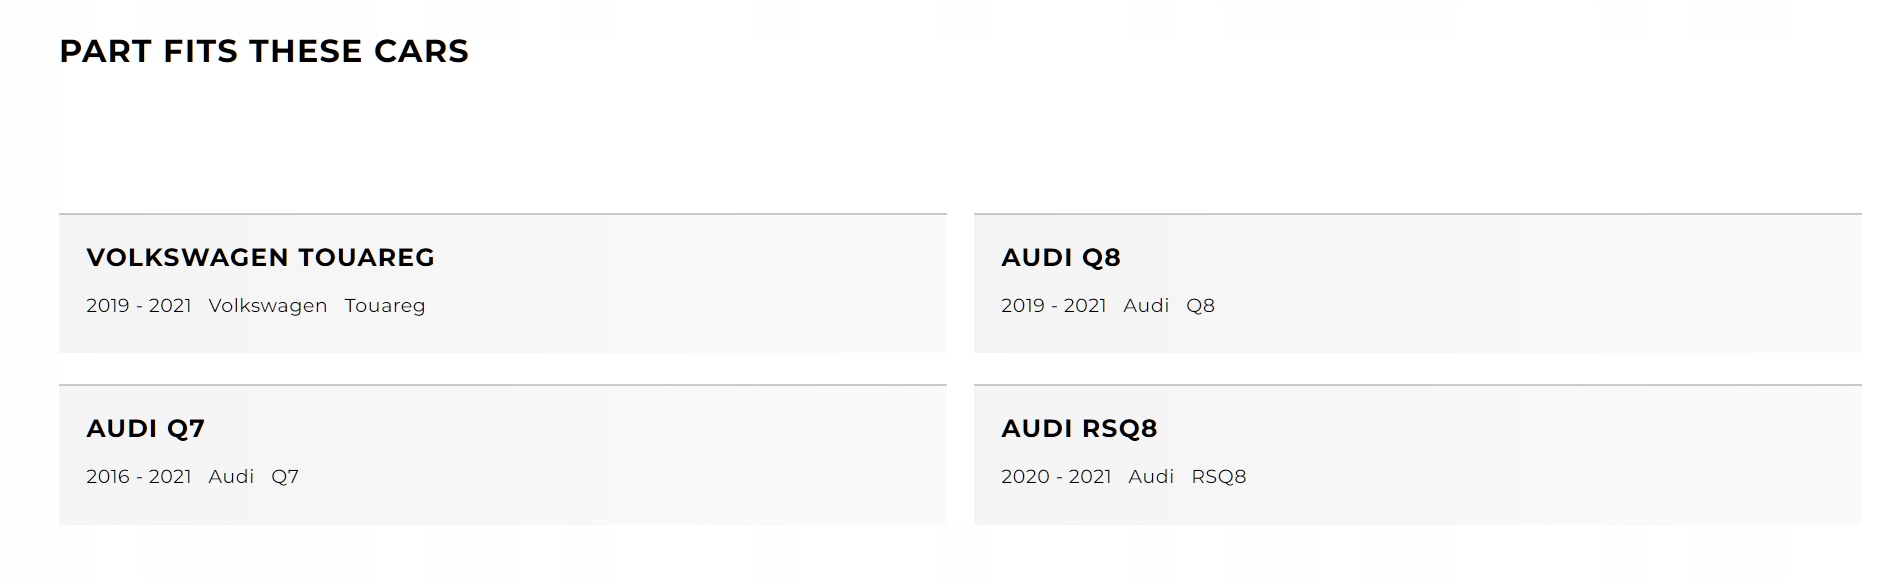Click the 2019 - 2021 years under Volkswagen Touareg

tap(139, 306)
